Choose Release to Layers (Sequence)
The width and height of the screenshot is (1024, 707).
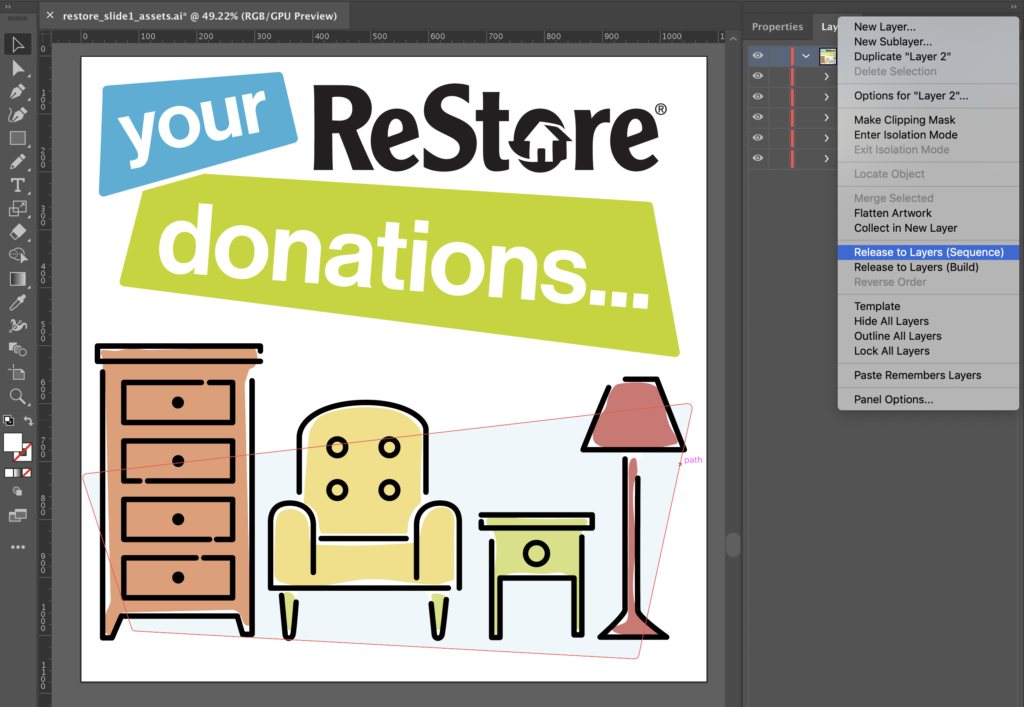927,252
